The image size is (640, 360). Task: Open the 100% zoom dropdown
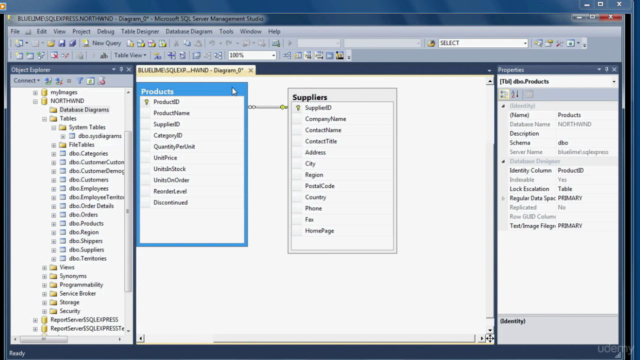pyautogui.click(x=273, y=56)
